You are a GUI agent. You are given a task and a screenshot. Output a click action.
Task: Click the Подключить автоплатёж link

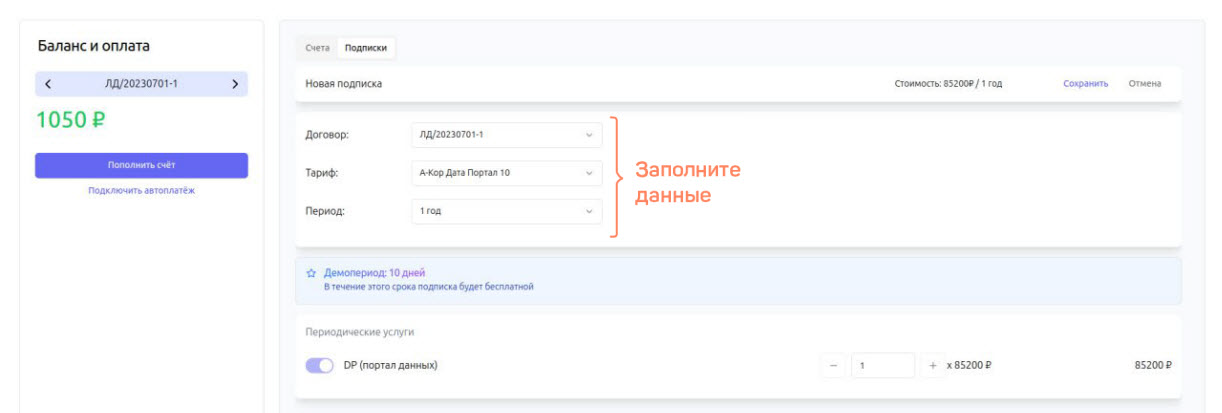pyautogui.click(x=141, y=191)
